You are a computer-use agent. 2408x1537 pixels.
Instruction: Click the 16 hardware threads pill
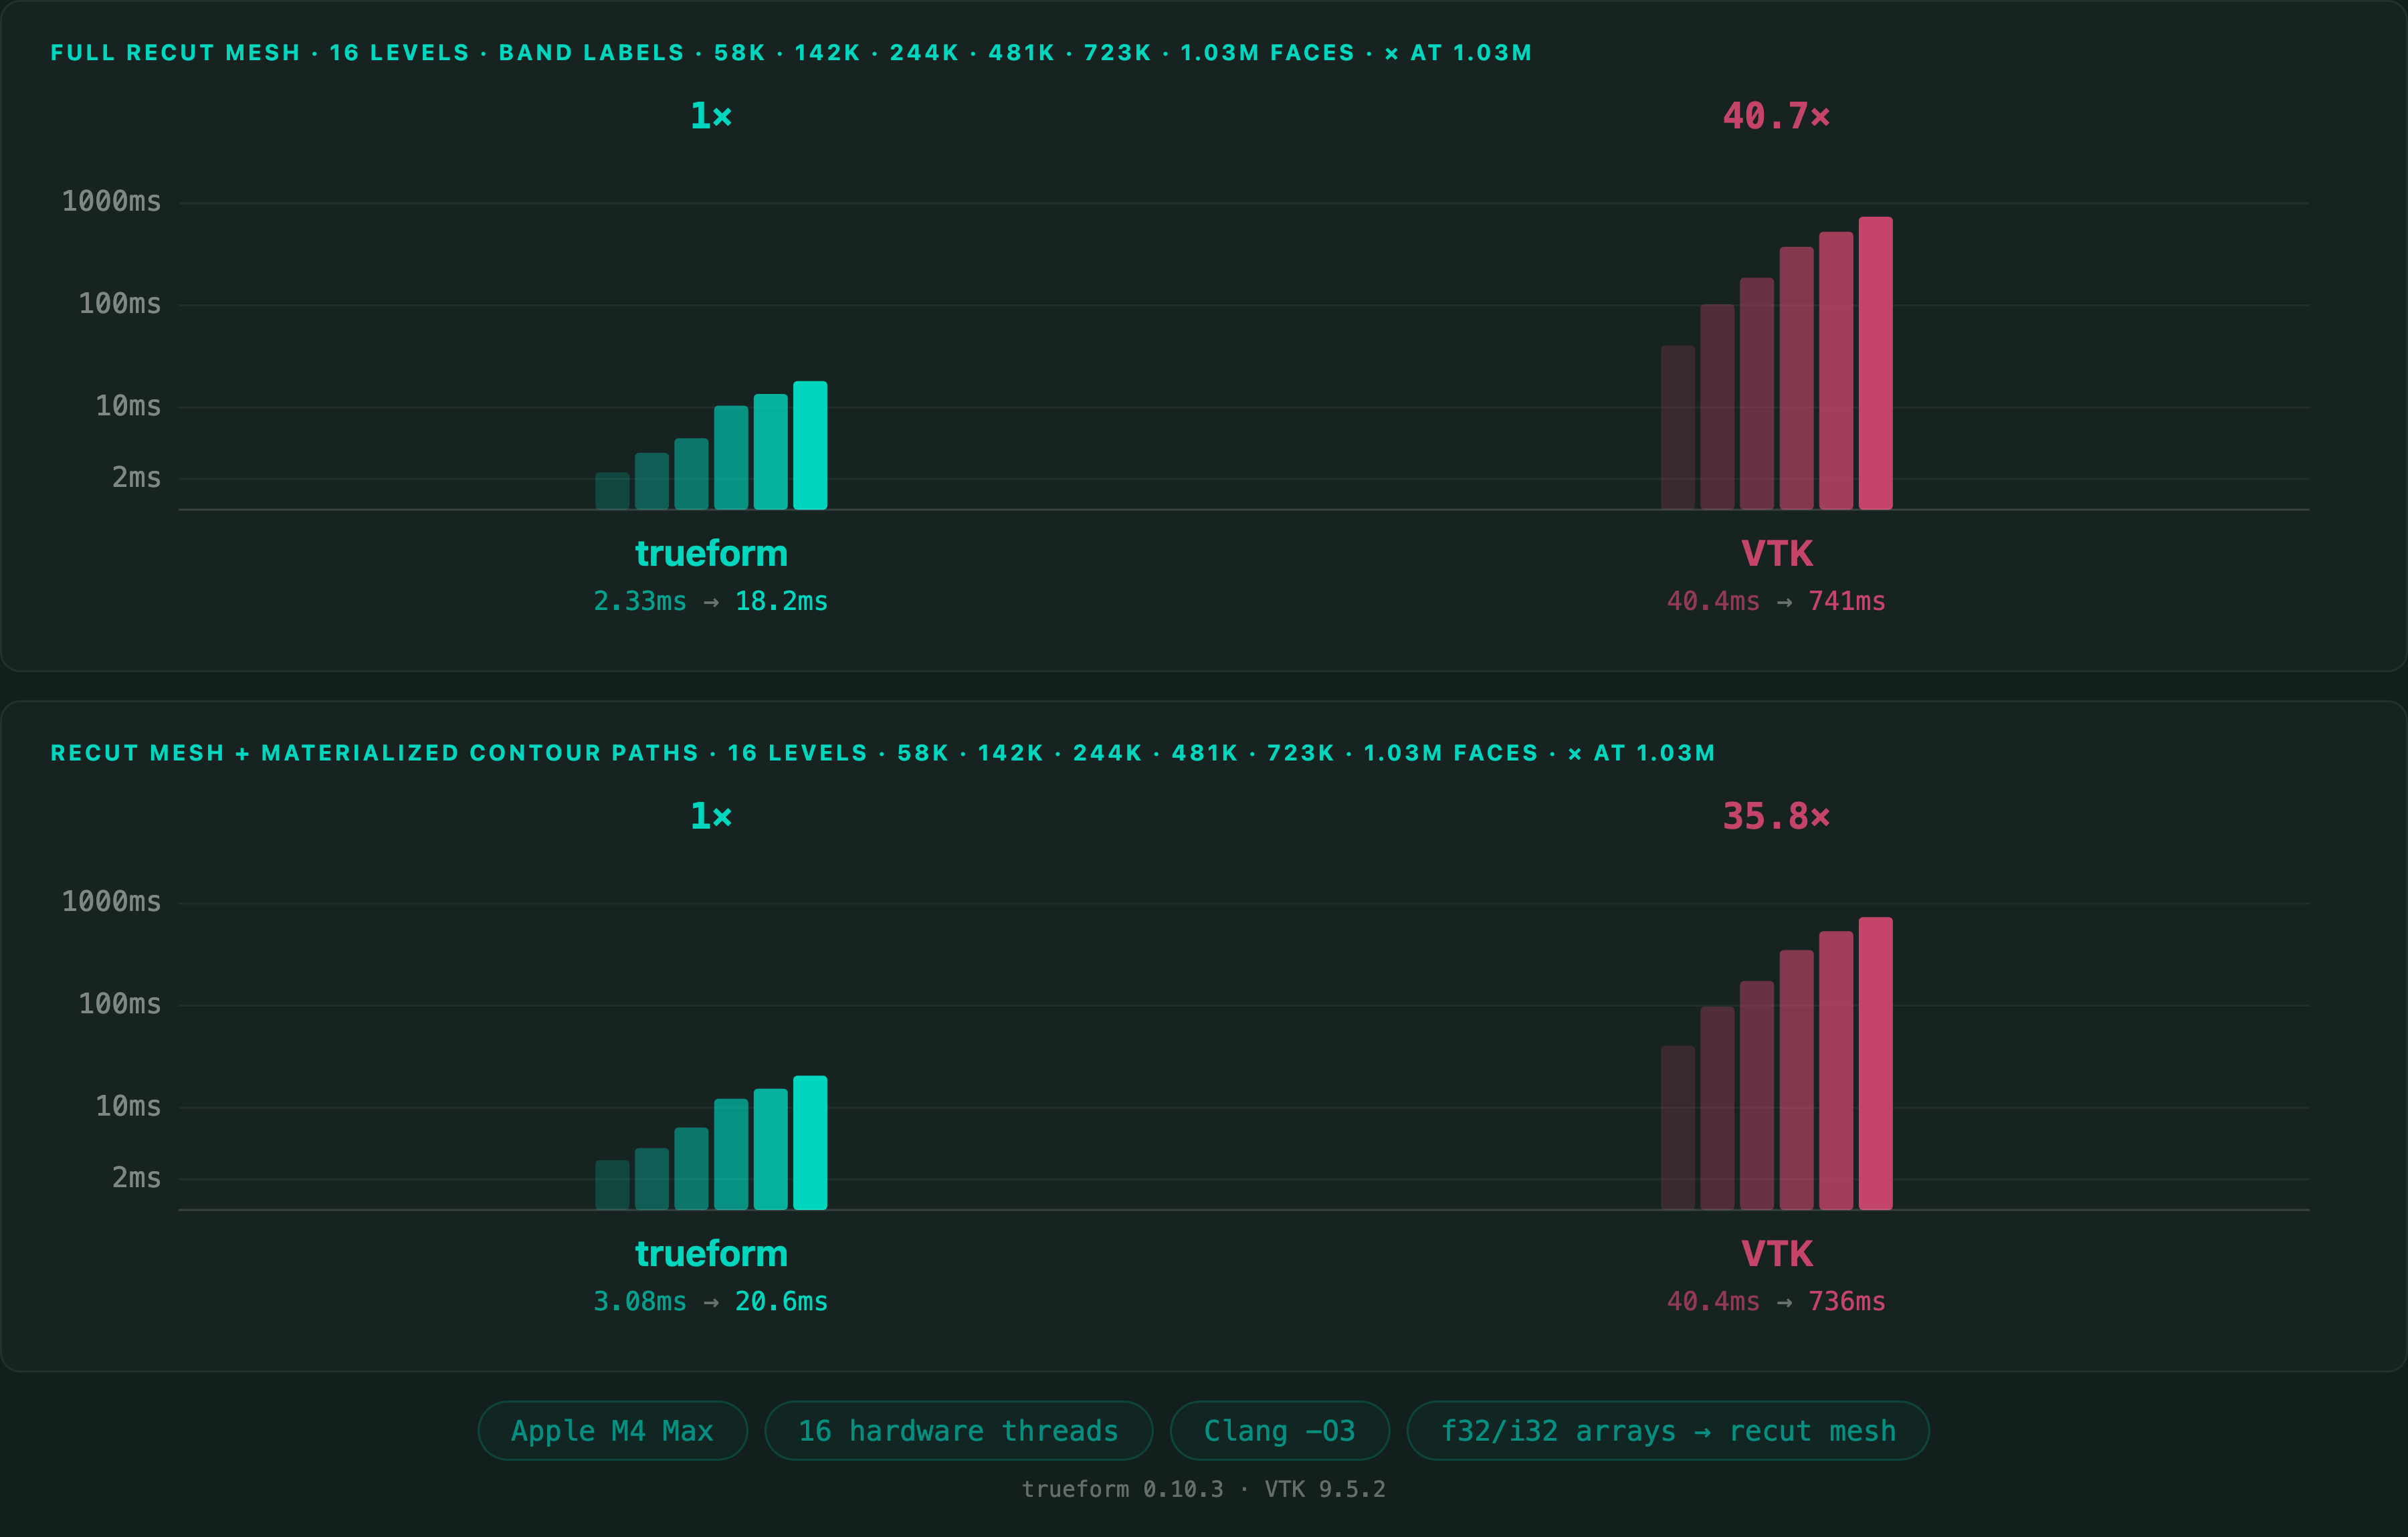pos(958,1431)
